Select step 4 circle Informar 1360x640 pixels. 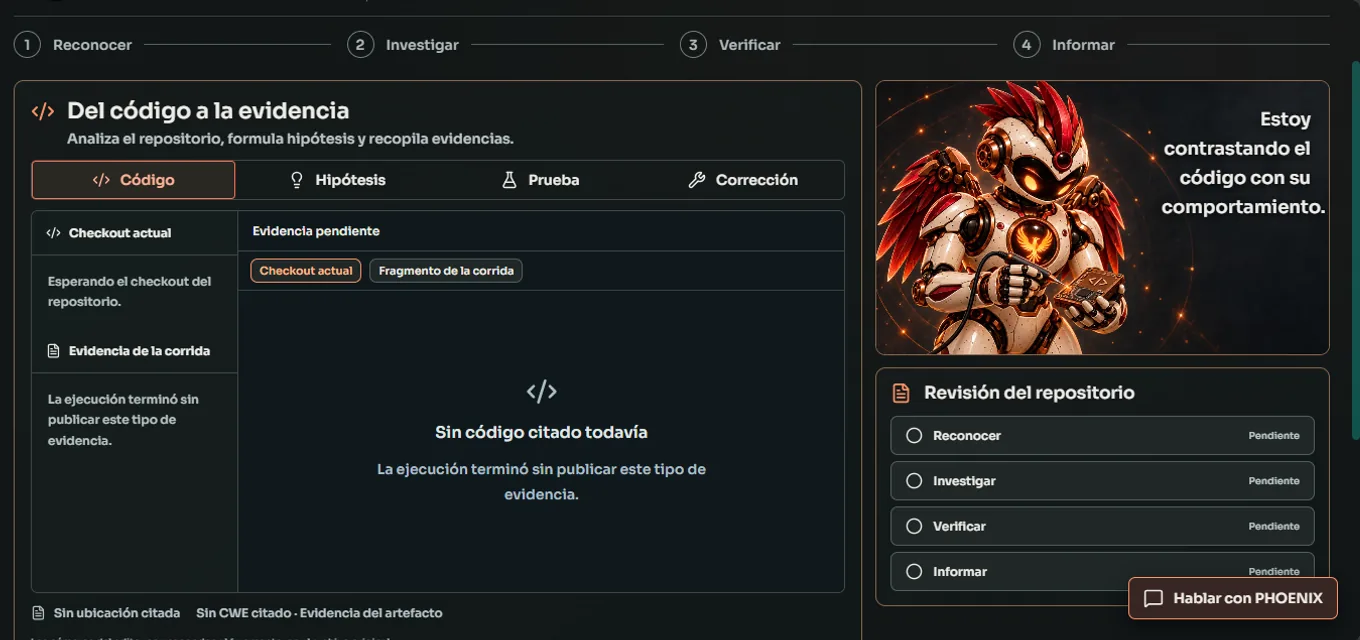(x=1026, y=45)
